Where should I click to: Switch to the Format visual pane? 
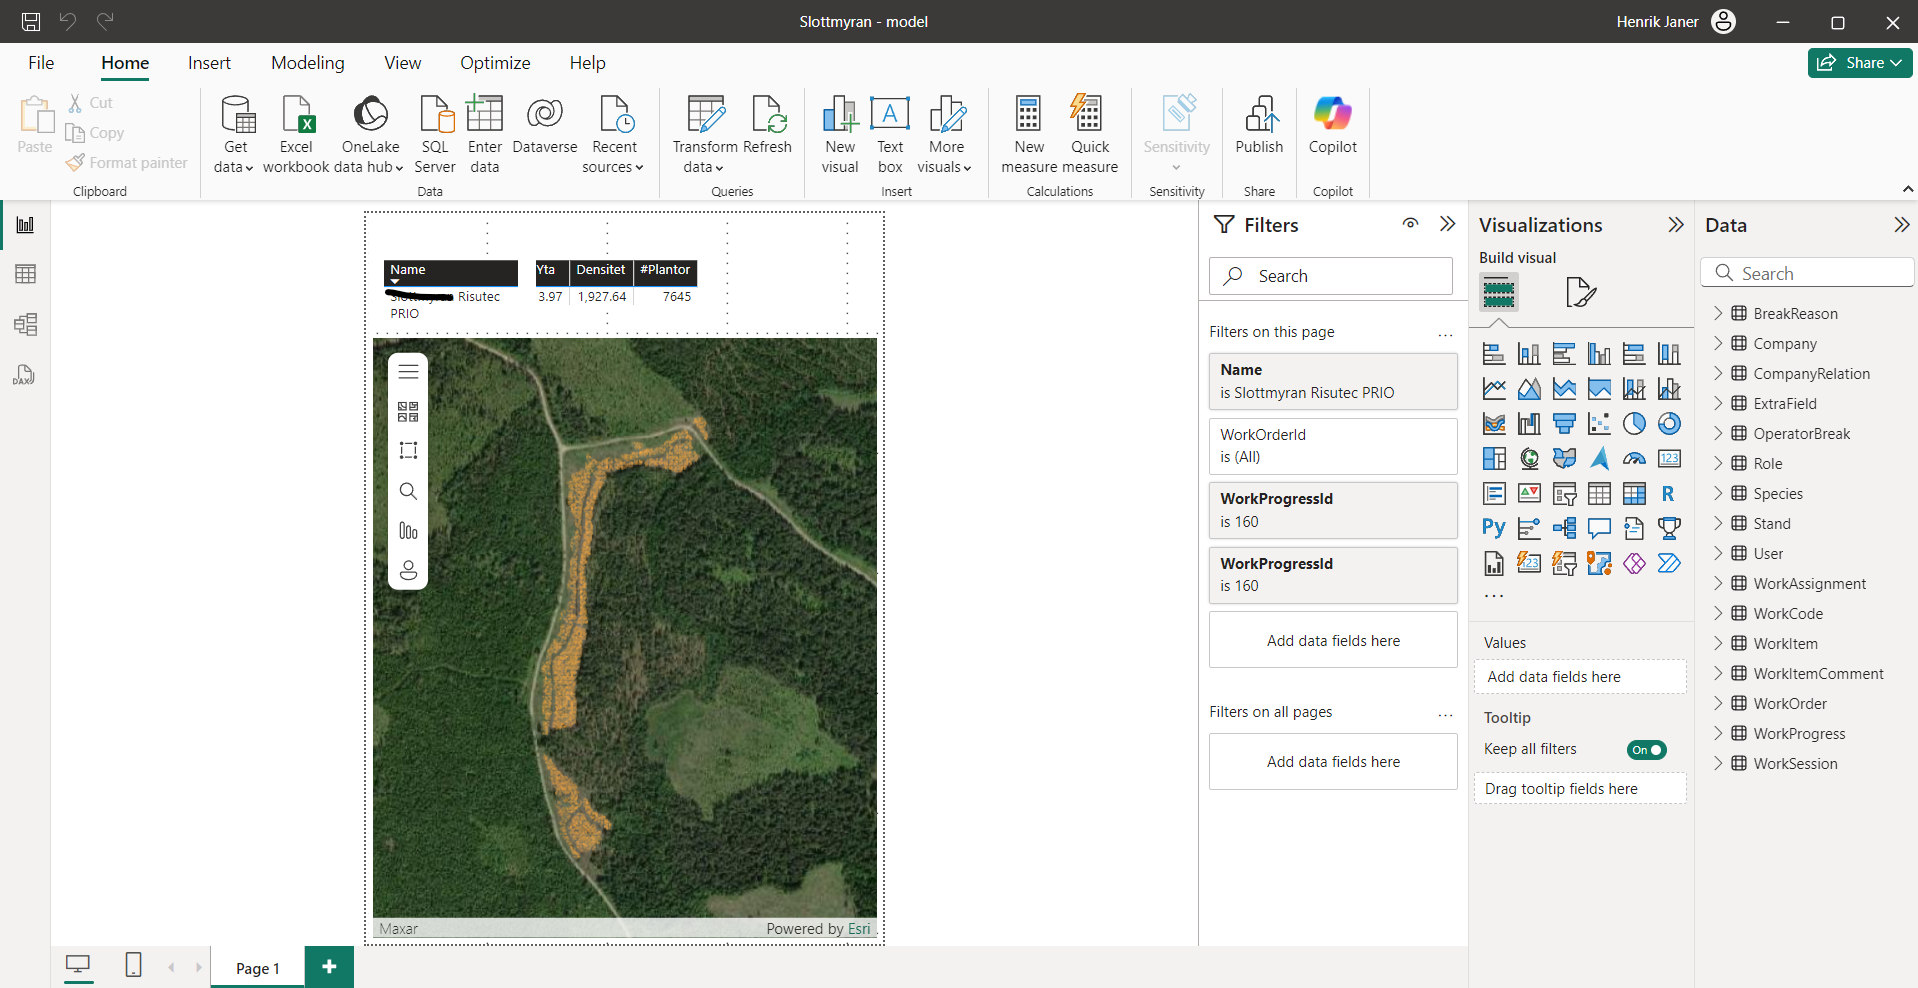(1579, 292)
